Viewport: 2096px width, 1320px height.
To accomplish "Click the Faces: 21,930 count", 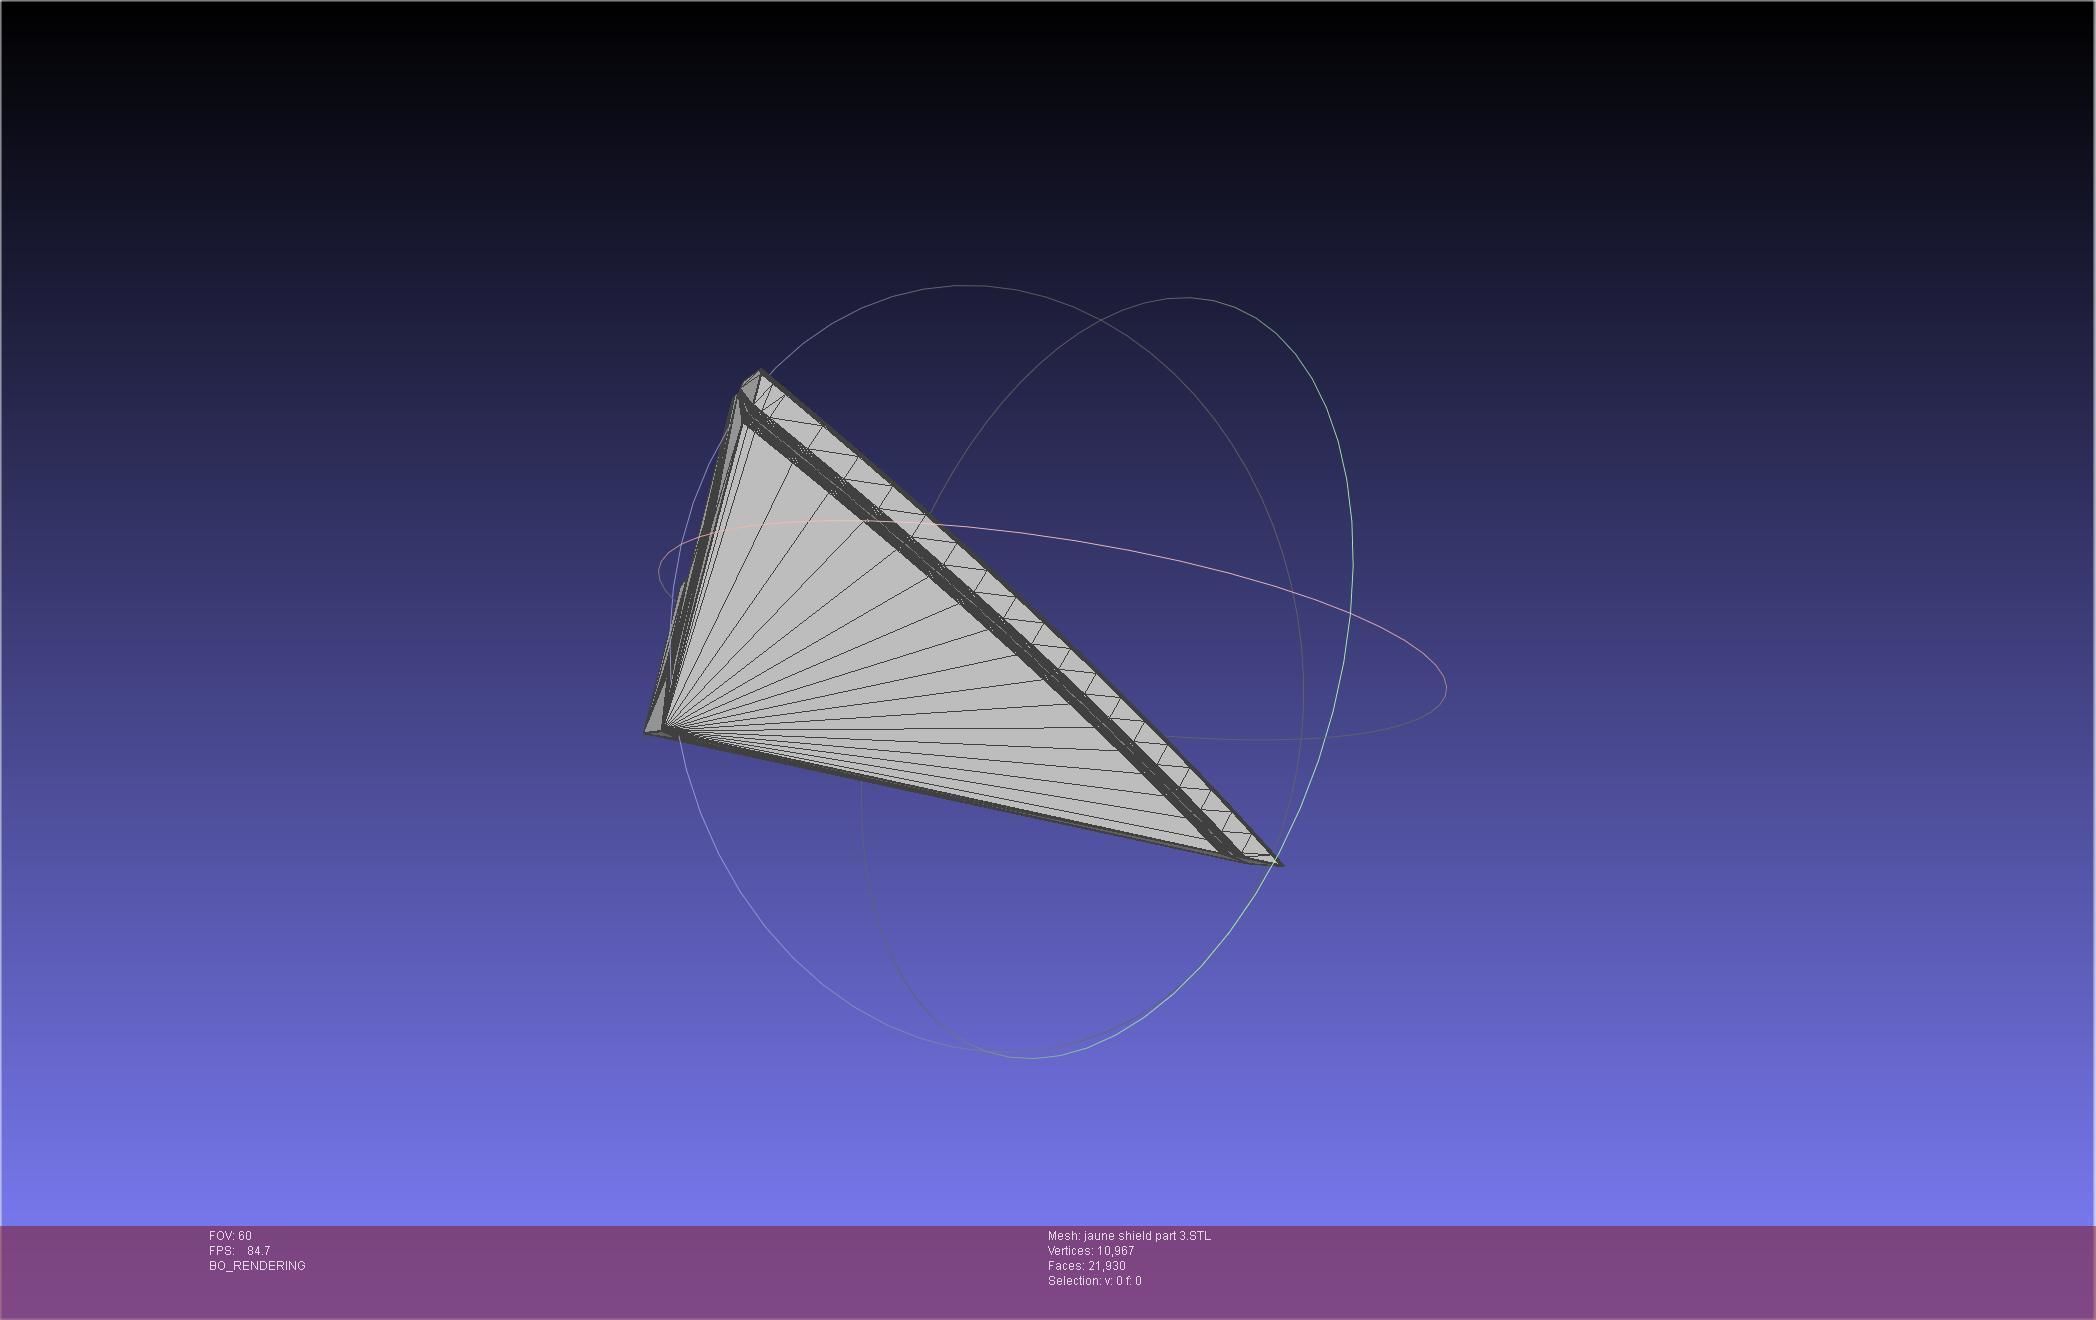I will click(1086, 1266).
